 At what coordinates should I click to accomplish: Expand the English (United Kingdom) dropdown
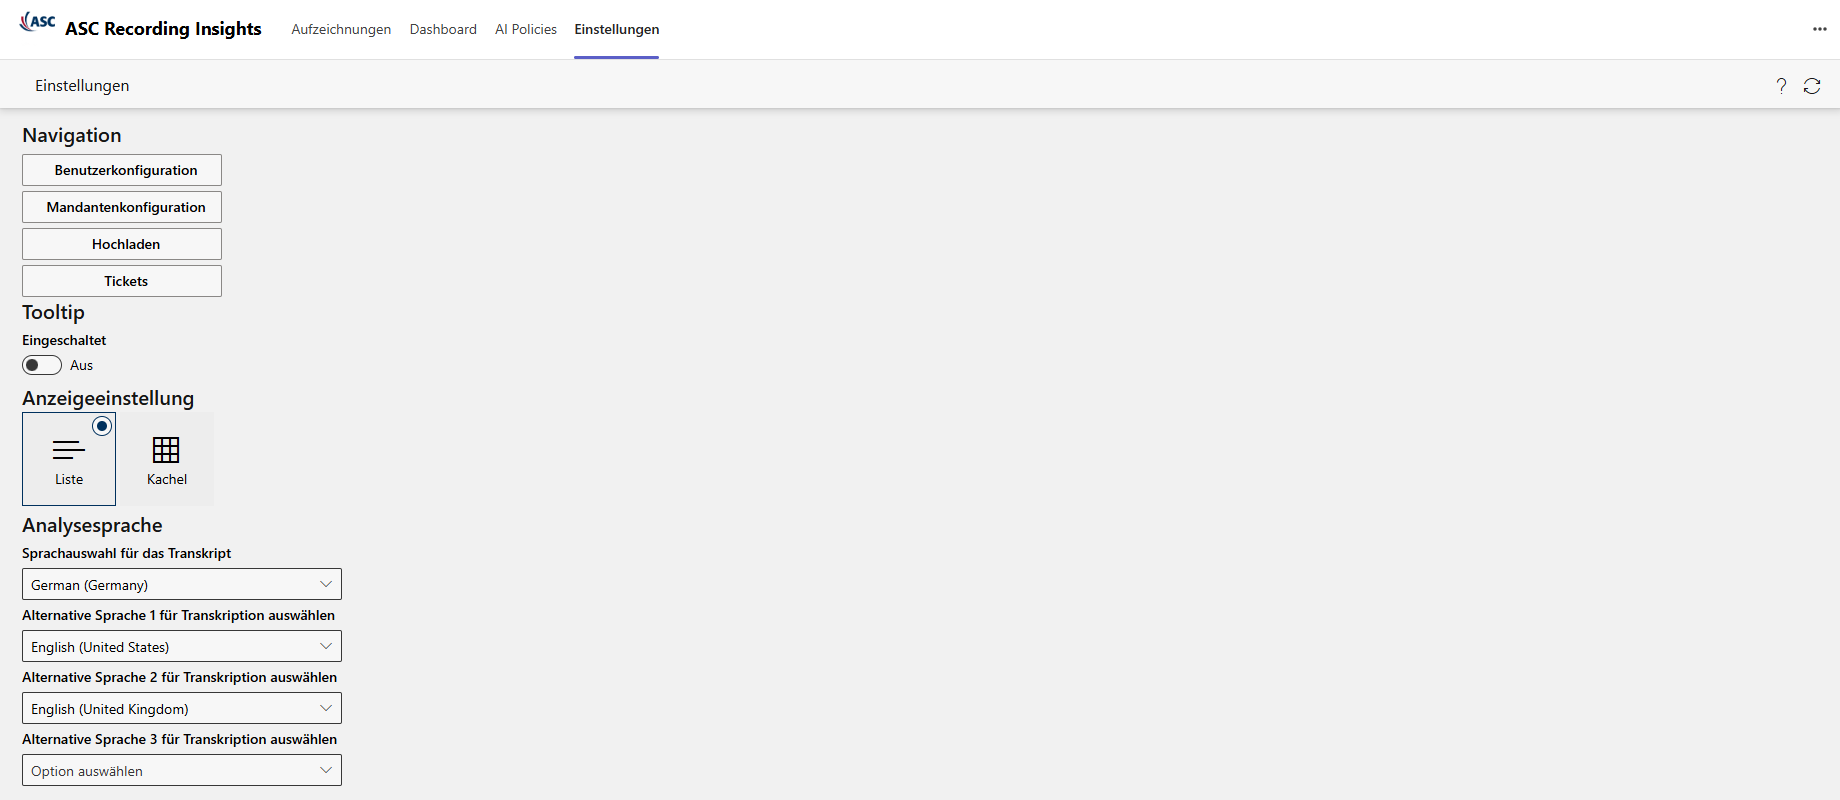(x=181, y=709)
